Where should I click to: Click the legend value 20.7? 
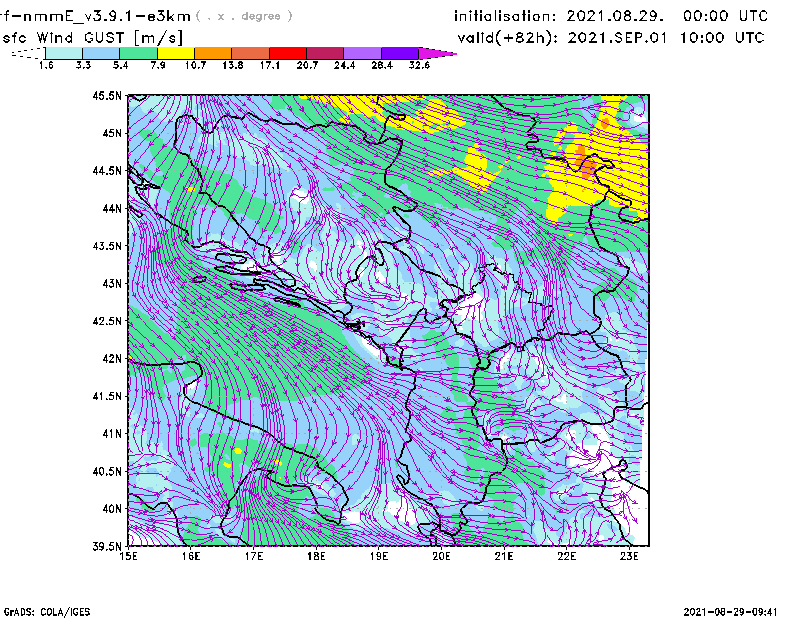coord(307,65)
